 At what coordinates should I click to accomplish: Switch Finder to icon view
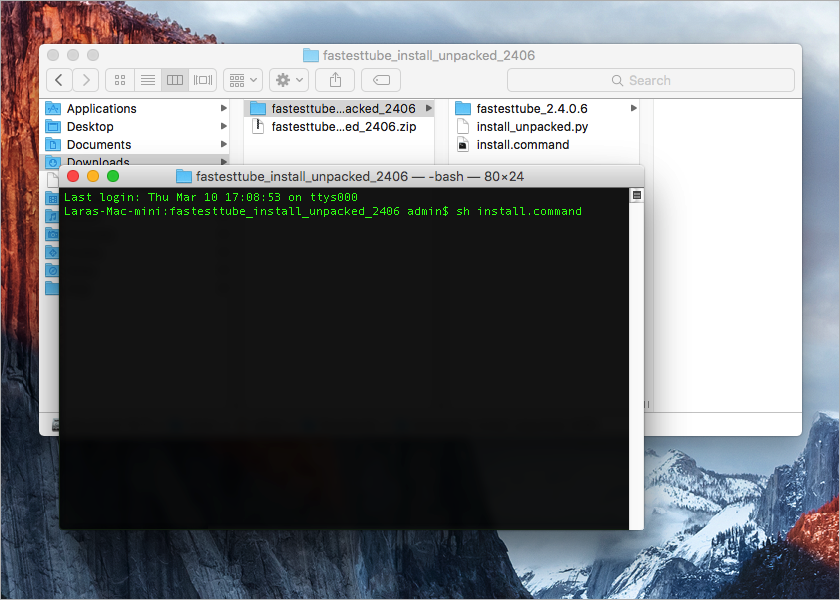pos(120,80)
